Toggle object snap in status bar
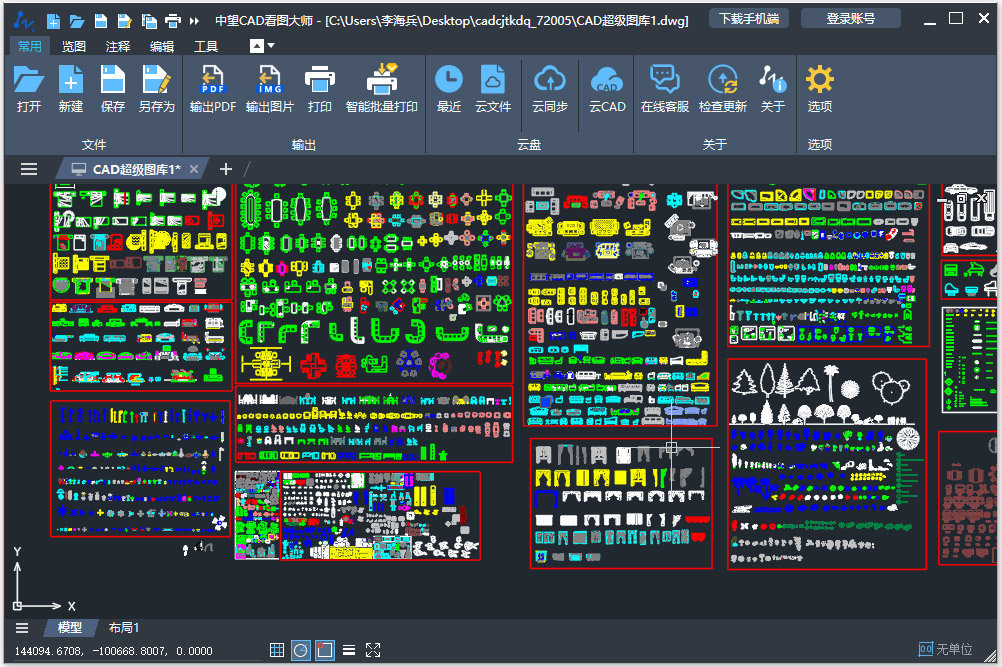The width and height of the screenshot is (1002, 667). click(324, 650)
